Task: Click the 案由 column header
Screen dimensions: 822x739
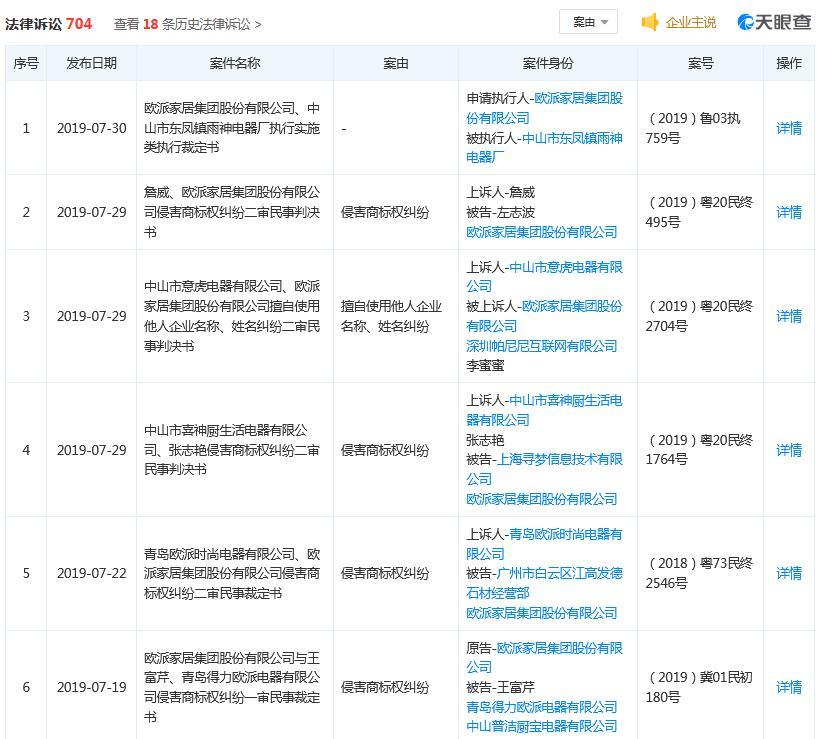Action: point(396,63)
